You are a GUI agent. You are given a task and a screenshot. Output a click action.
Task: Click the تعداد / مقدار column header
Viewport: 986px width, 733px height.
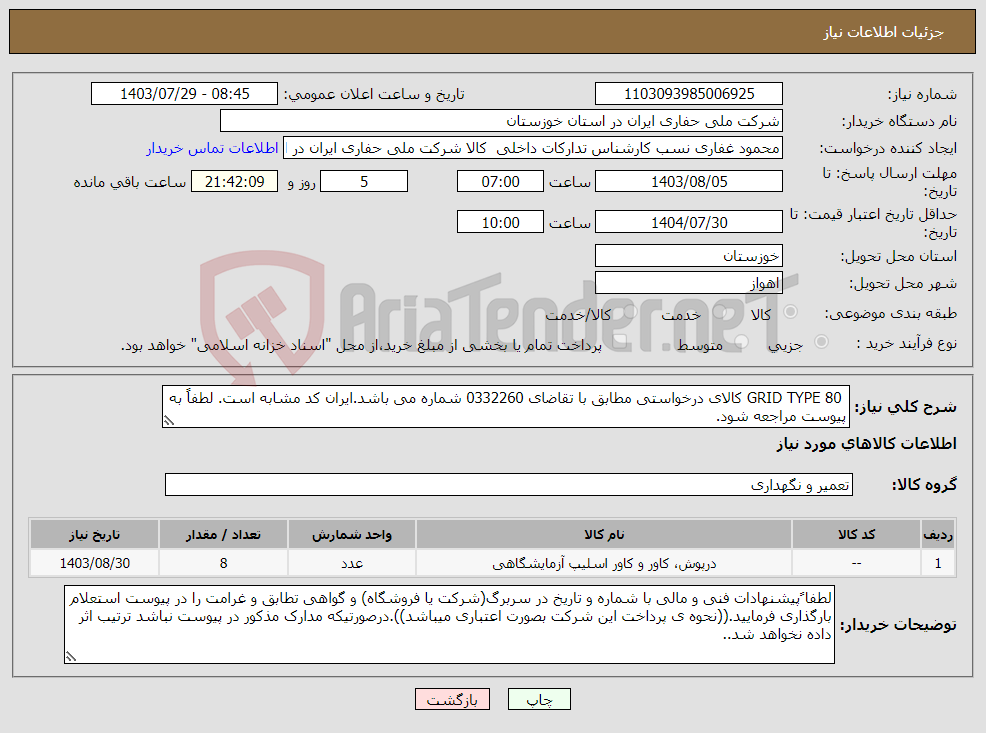[223, 534]
